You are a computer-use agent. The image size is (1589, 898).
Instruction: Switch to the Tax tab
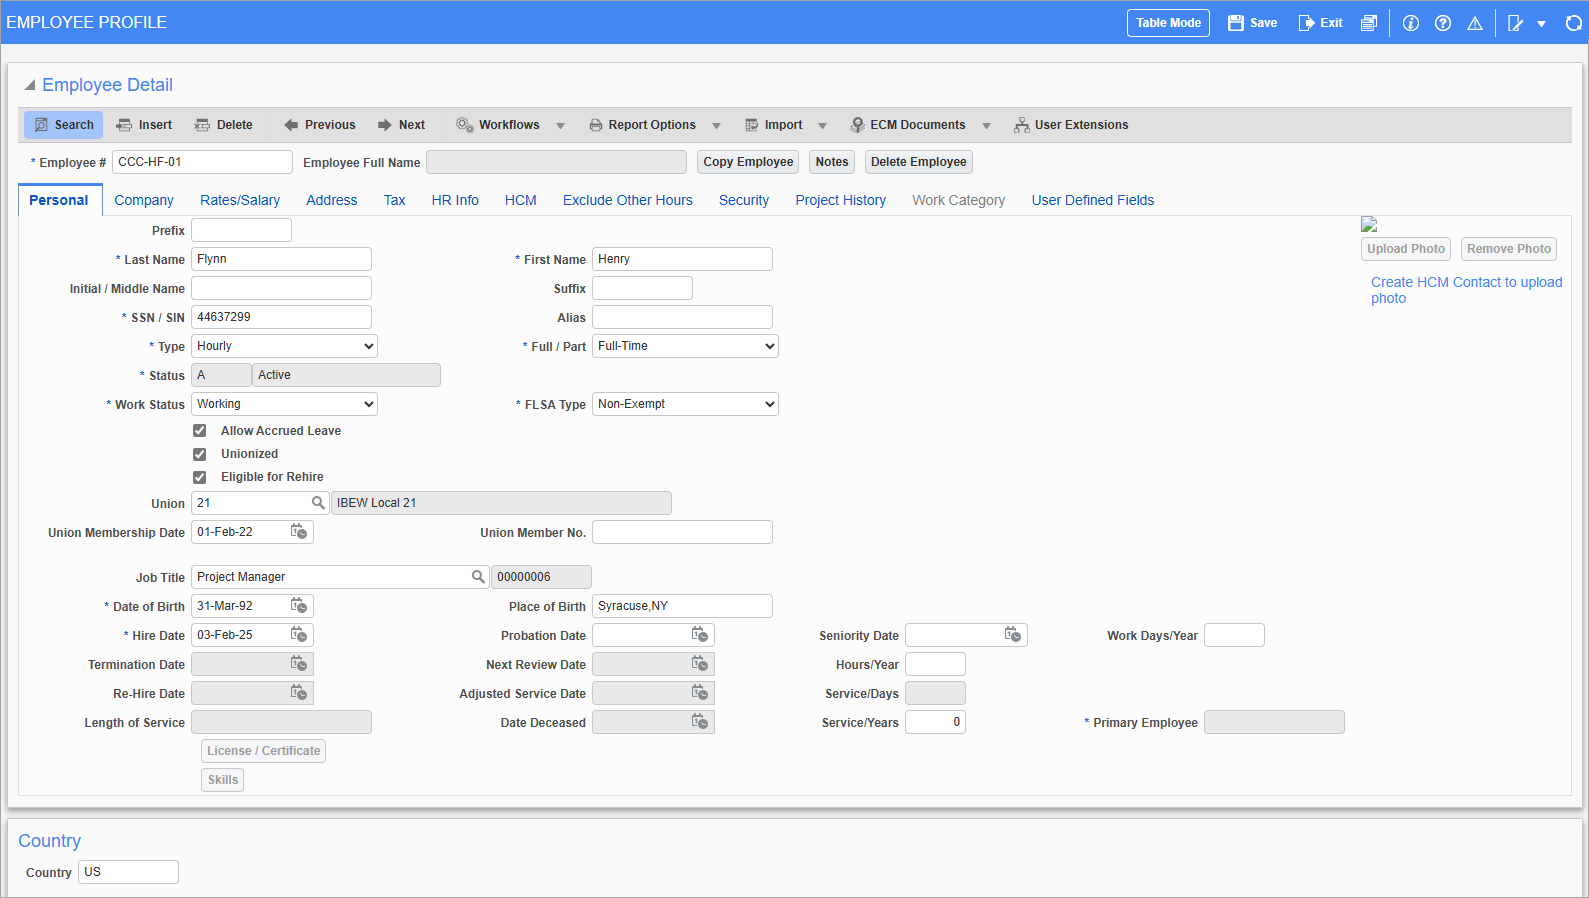click(x=395, y=200)
